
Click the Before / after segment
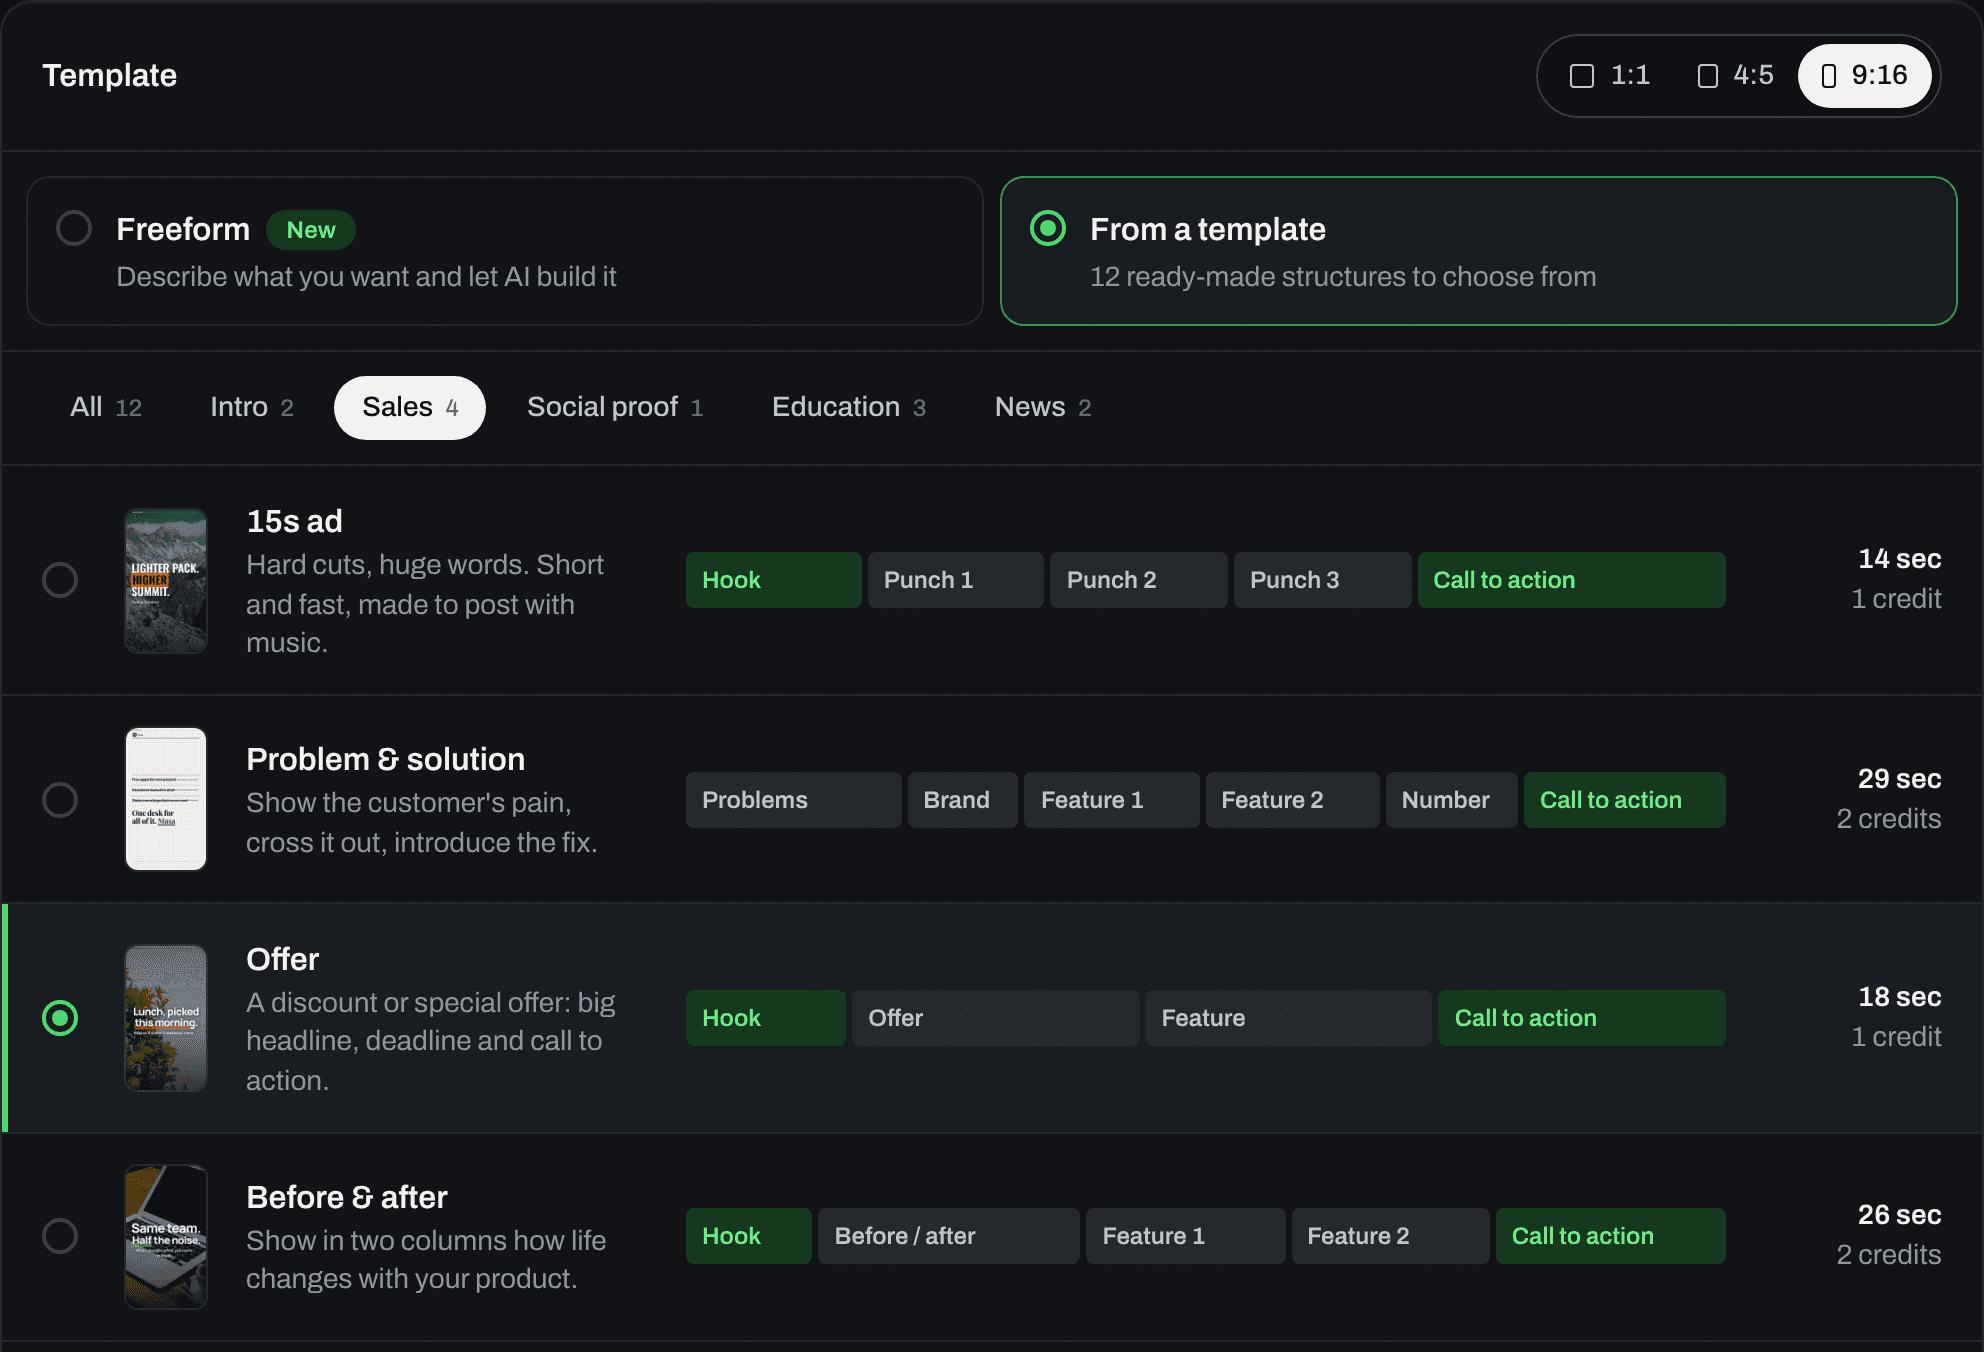pyautogui.click(x=949, y=1236)
